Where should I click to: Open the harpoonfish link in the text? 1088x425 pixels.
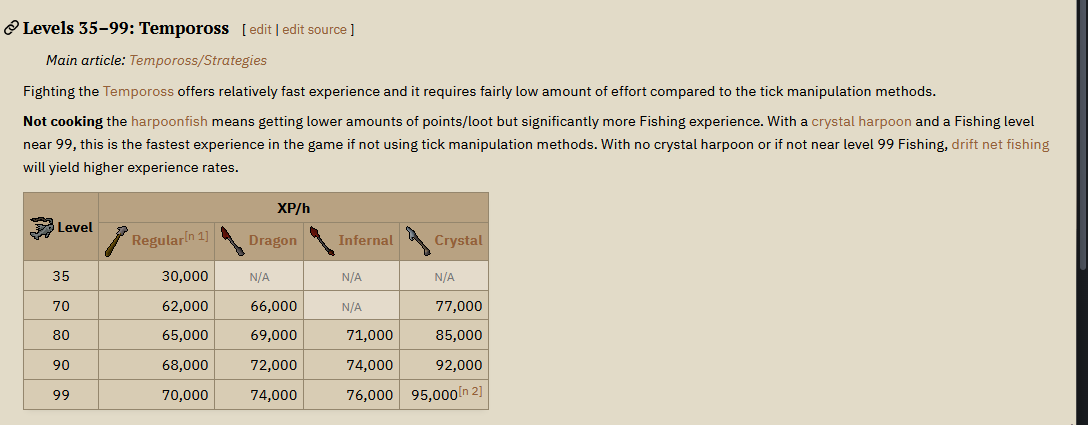(x=169, y=122)
